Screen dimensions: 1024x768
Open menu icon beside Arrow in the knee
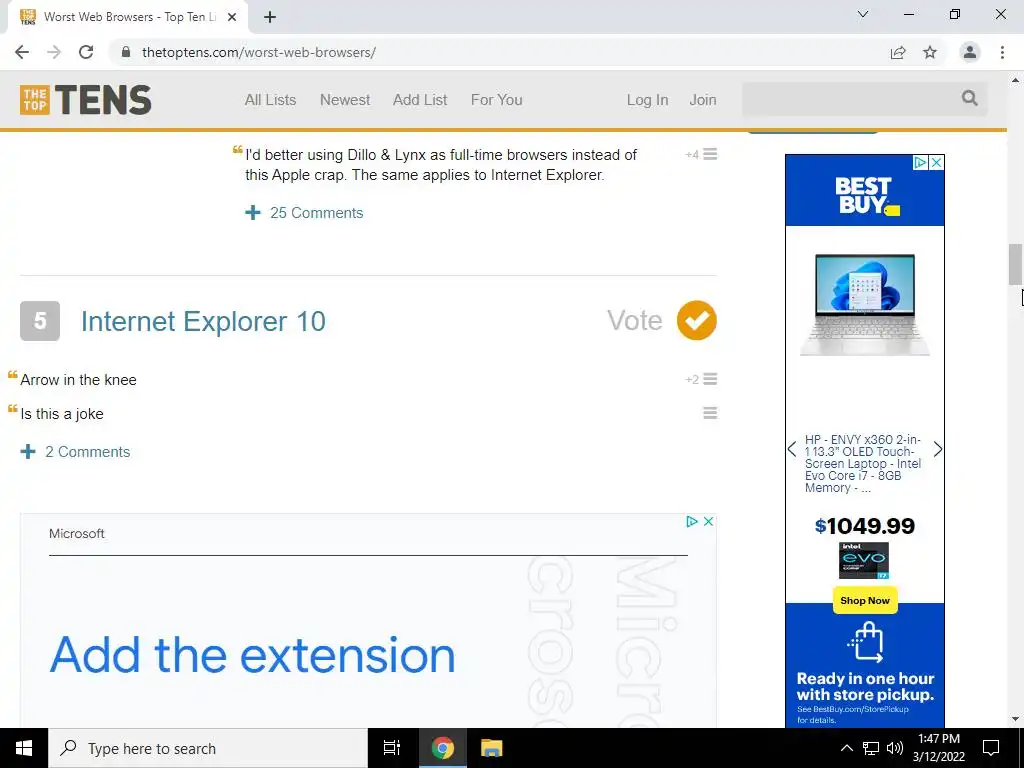710,379
